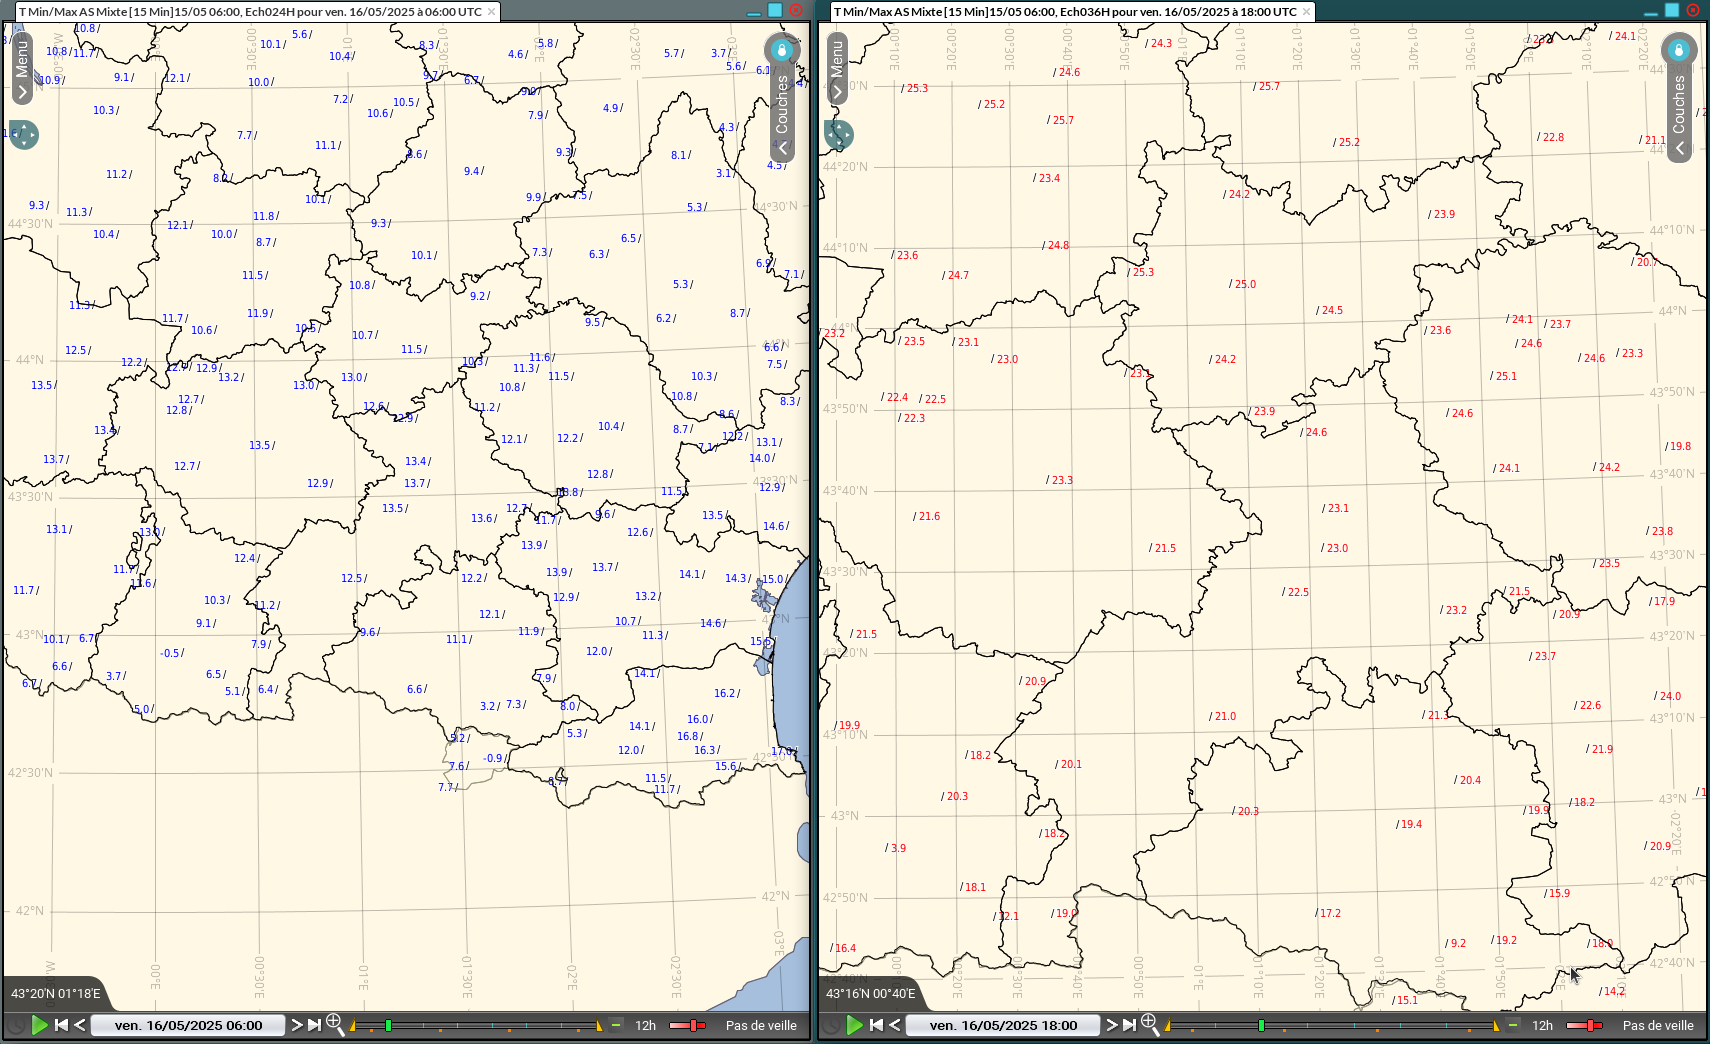The width and height of the screenshot is (1710, 1044).
Task: Toggle the lock icon above Couches in right map
Action: coord(1679,50)
